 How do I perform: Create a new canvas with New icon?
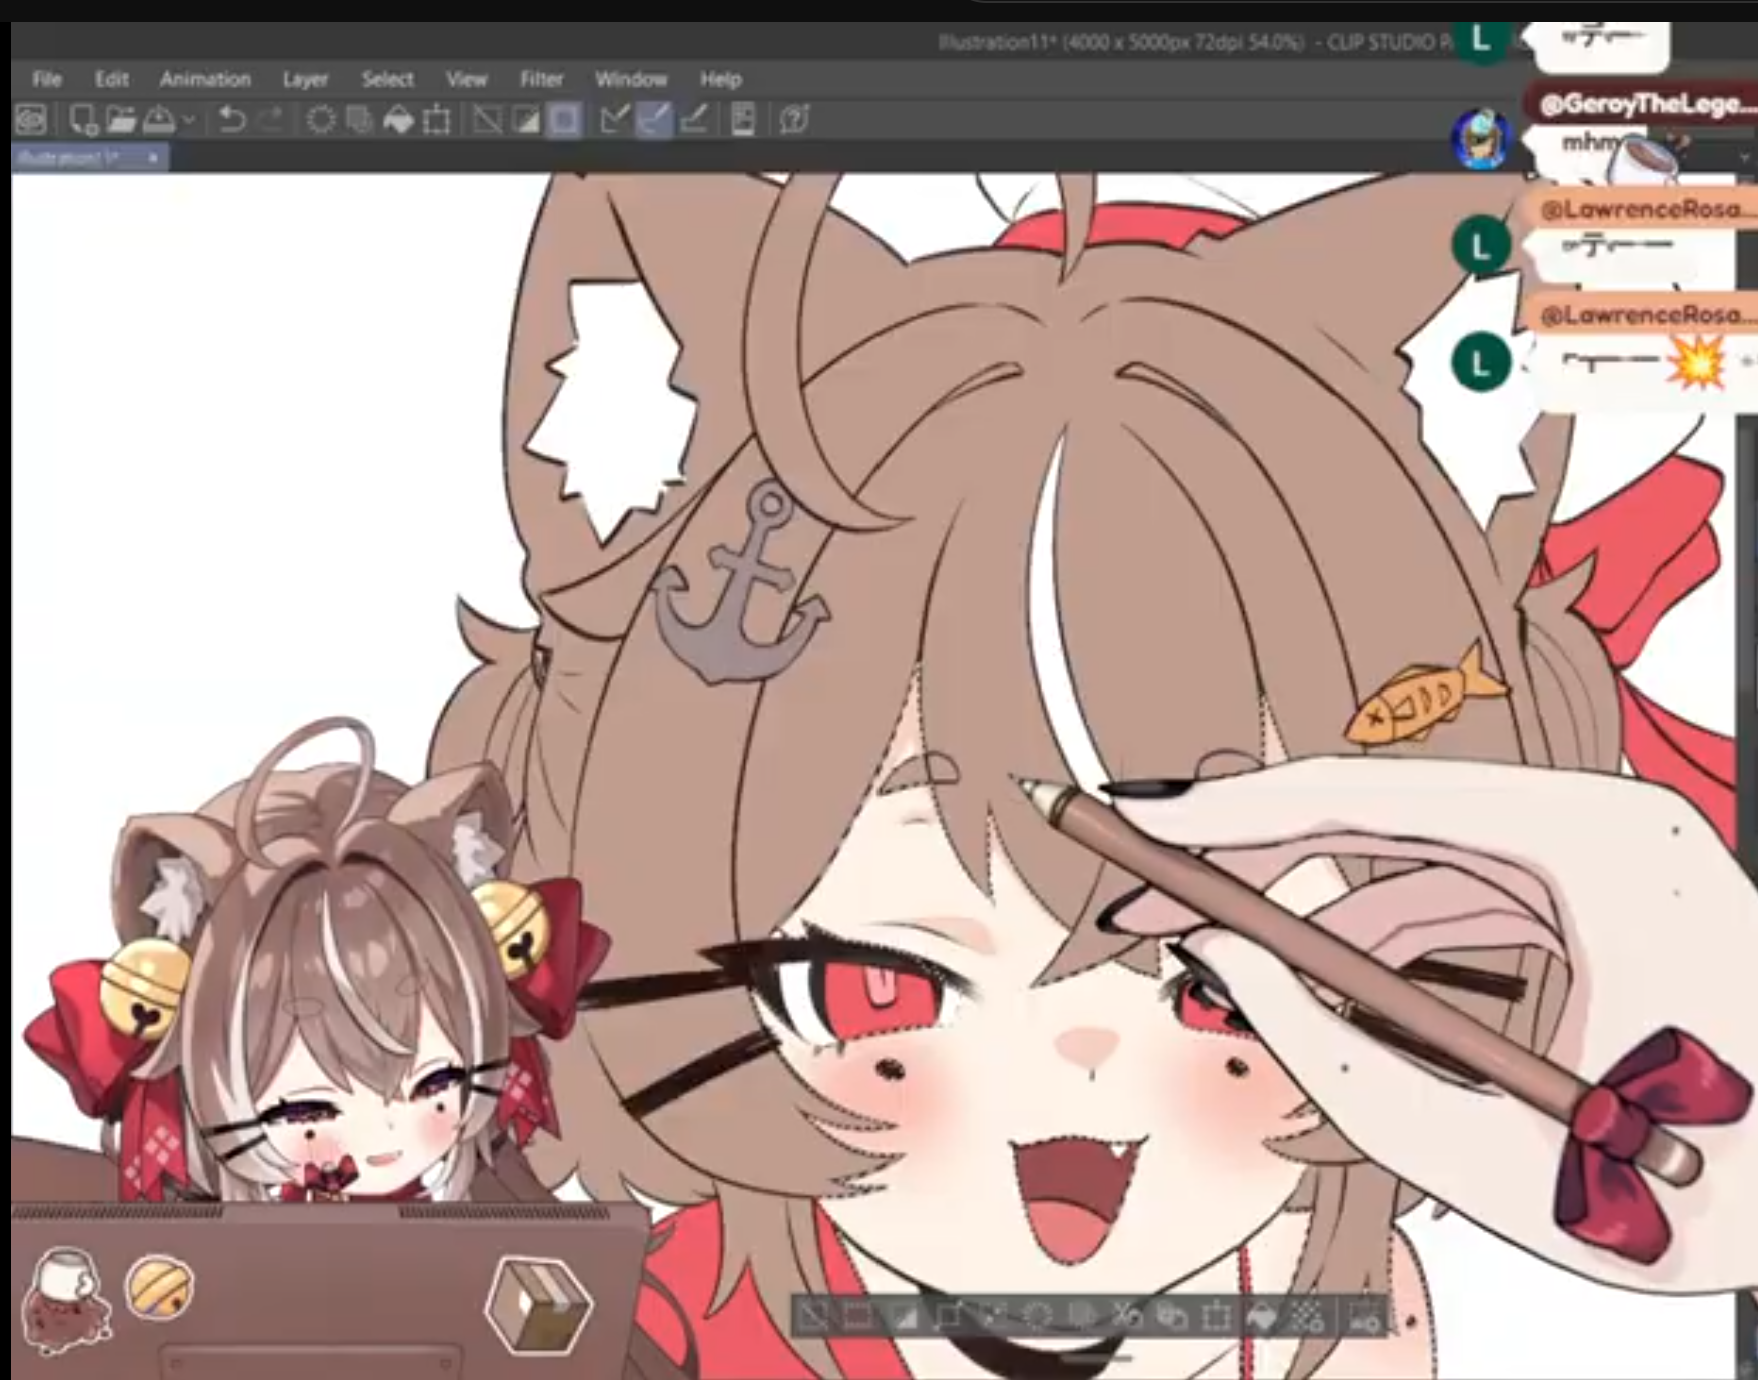(83, 121)
